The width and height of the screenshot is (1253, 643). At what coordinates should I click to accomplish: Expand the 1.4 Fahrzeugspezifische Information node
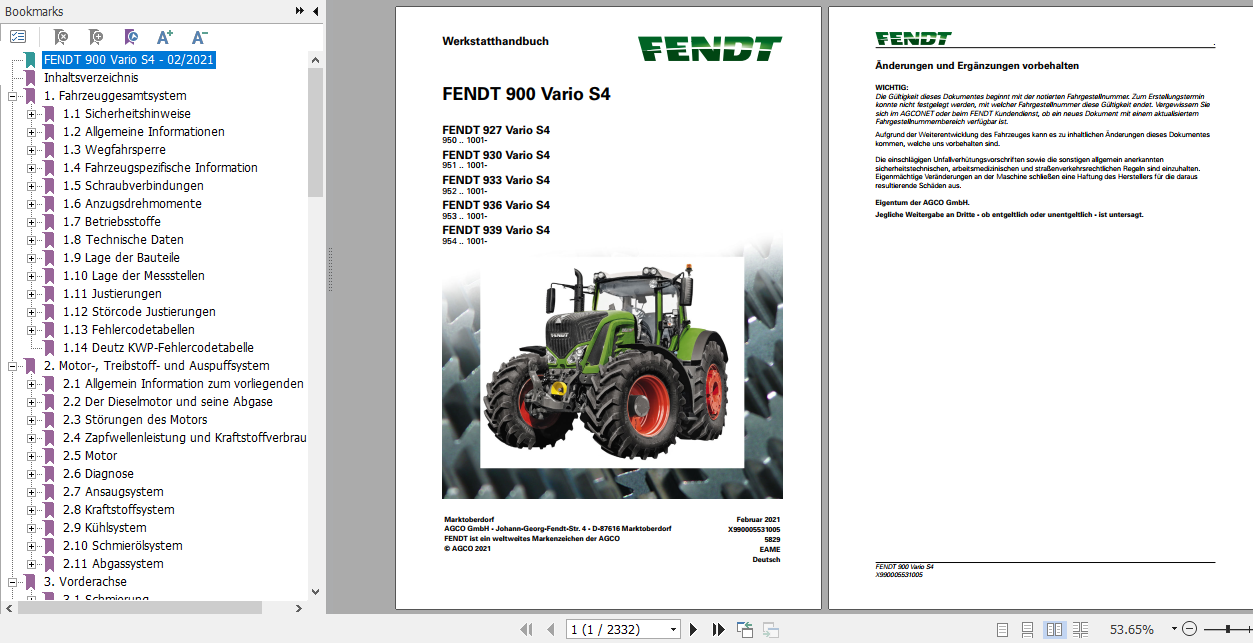[31, 168]
